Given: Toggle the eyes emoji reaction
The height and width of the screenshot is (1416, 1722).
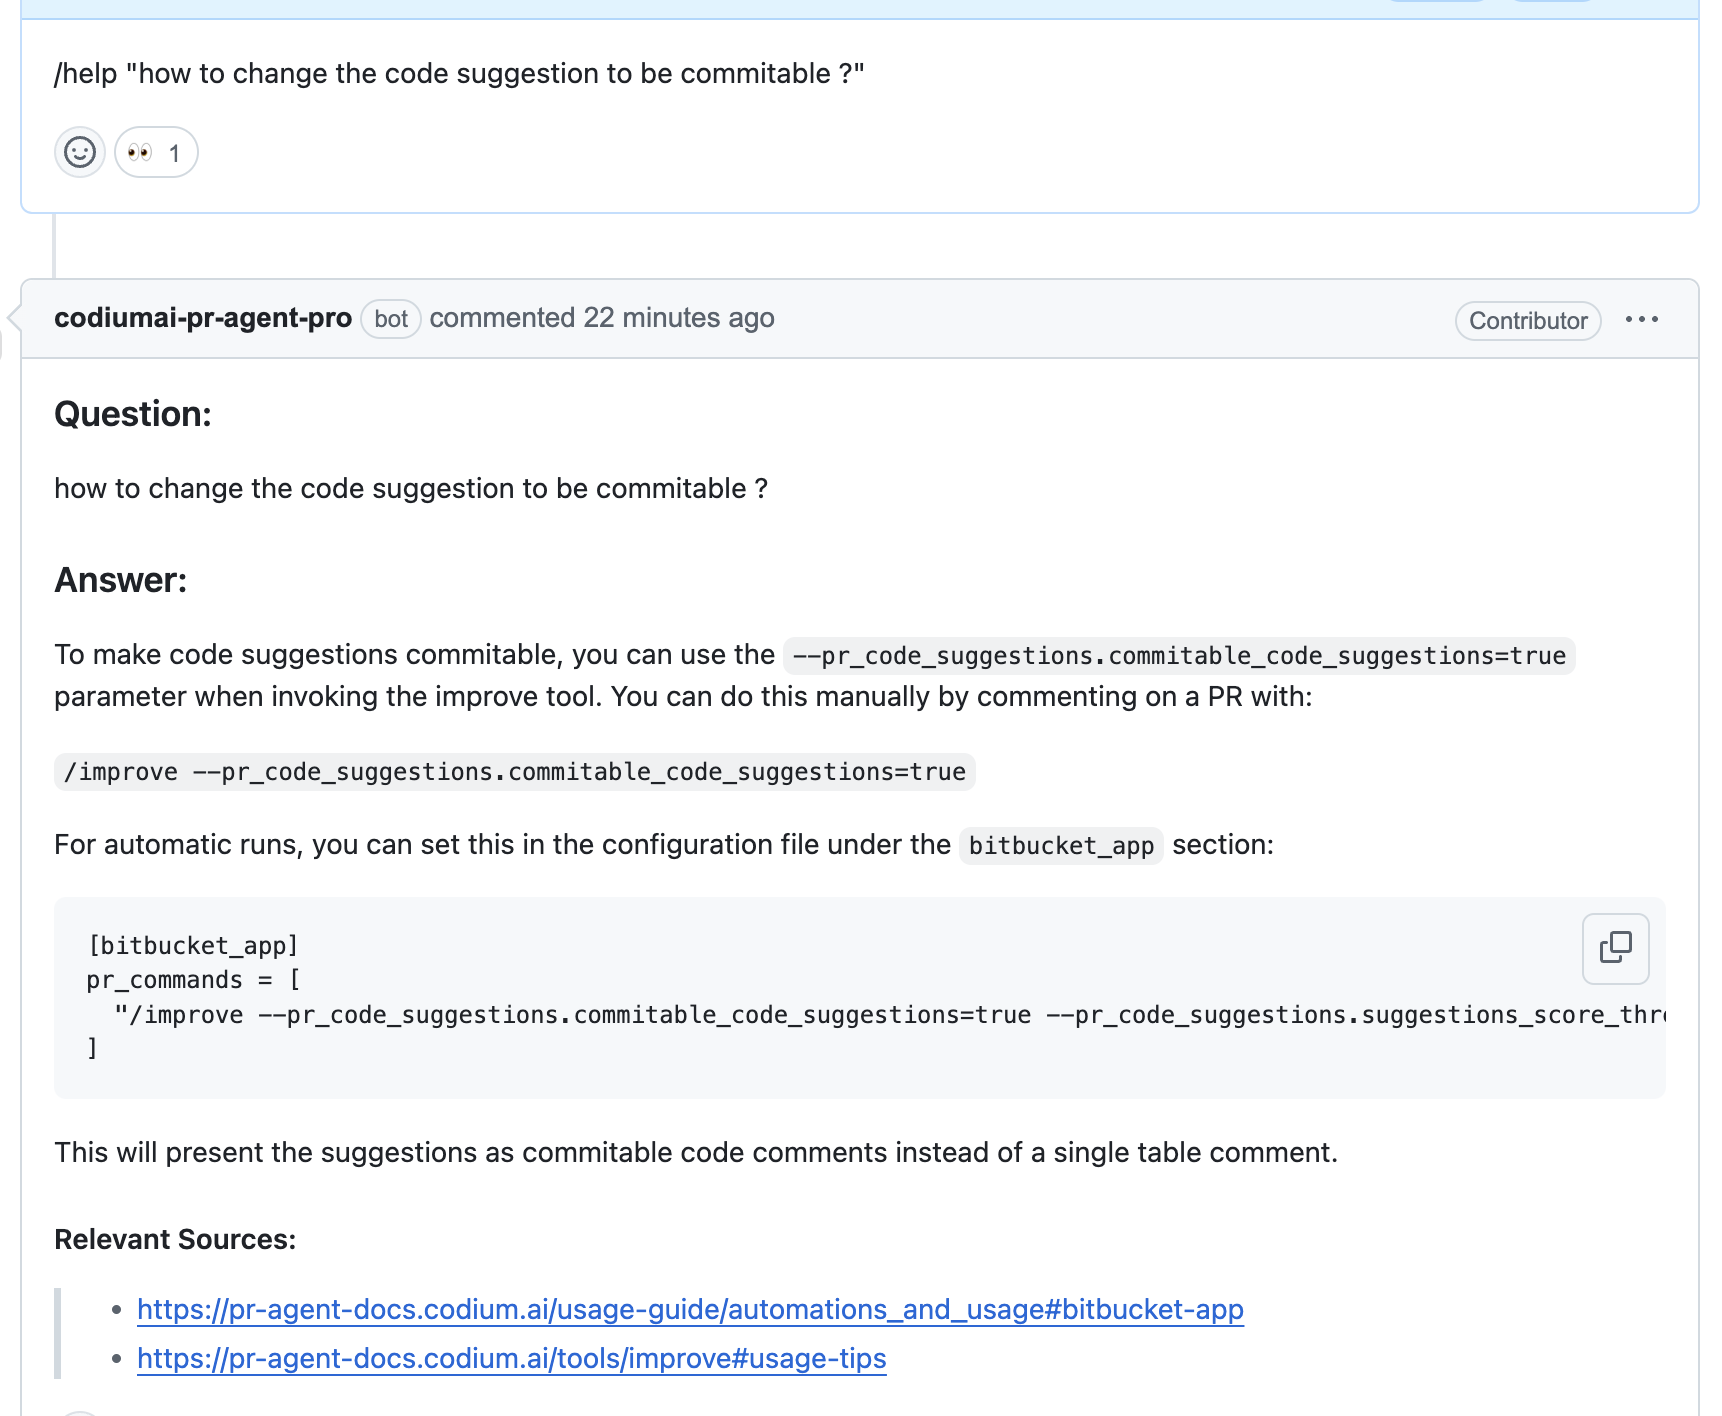Looking at the screenshot, I should pyautogui.click(x=156, y=153).
